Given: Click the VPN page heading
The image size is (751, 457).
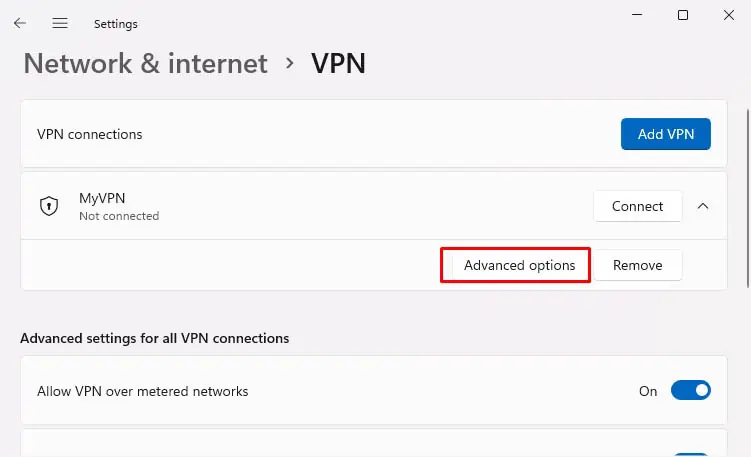Looking at the screenshot, I should tap(338, 64).
